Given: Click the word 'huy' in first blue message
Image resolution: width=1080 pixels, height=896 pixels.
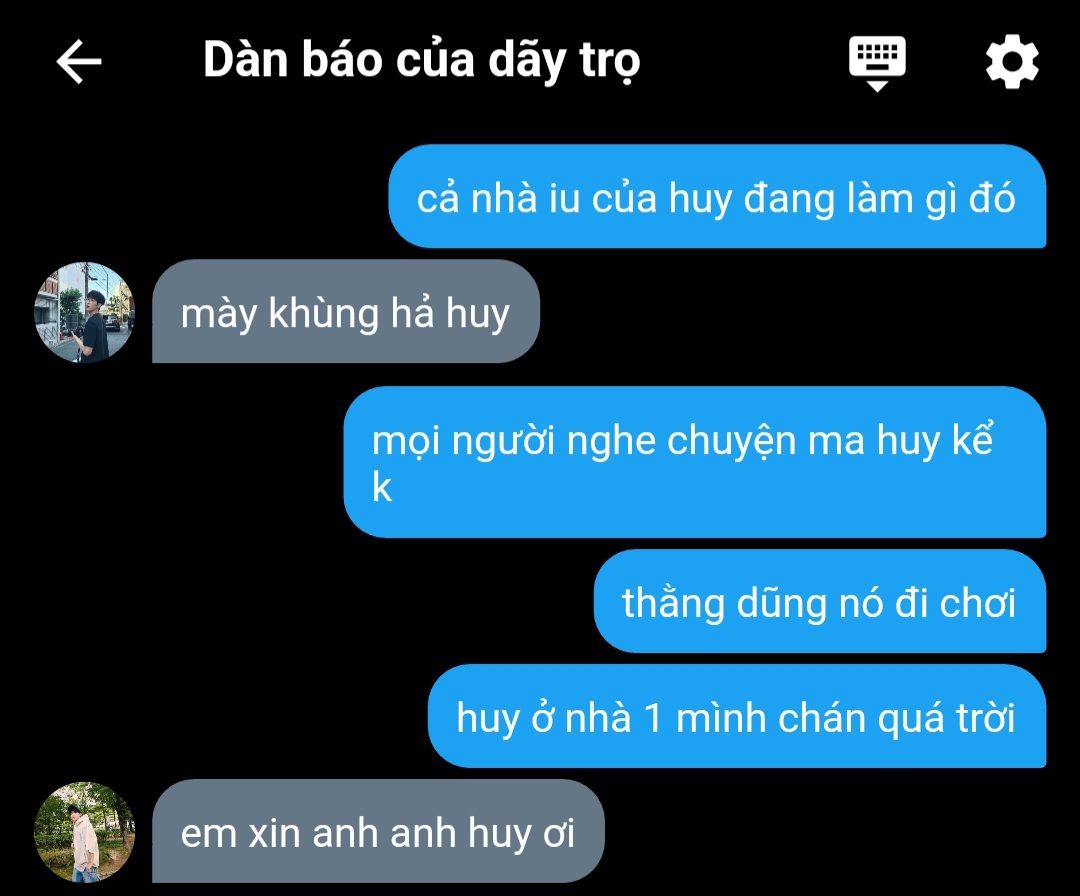Looking at the screenshot, I should click(x=700, y=200).
